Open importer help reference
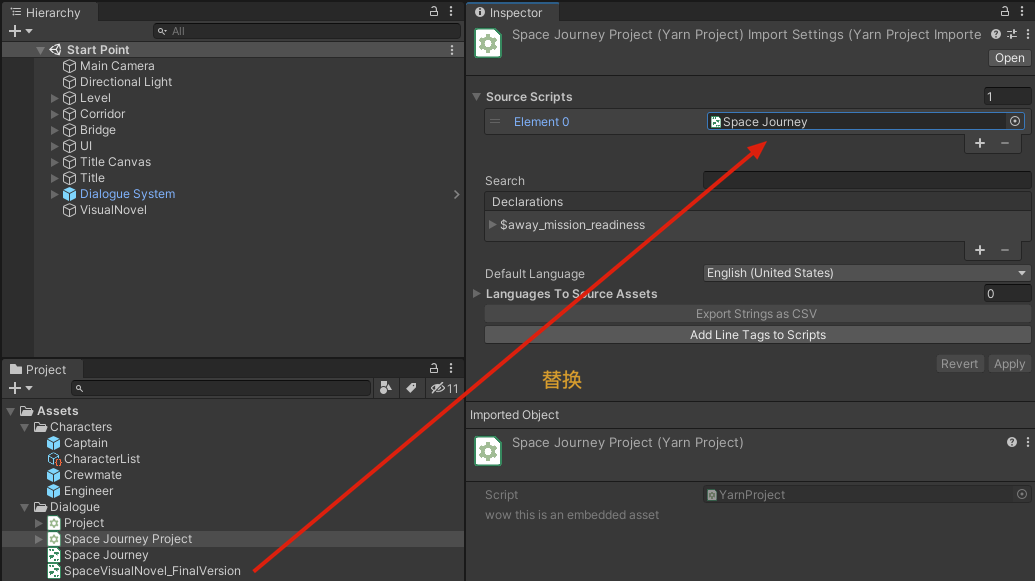Screen dimensions: 1035x581 click(x=995, y=34)
